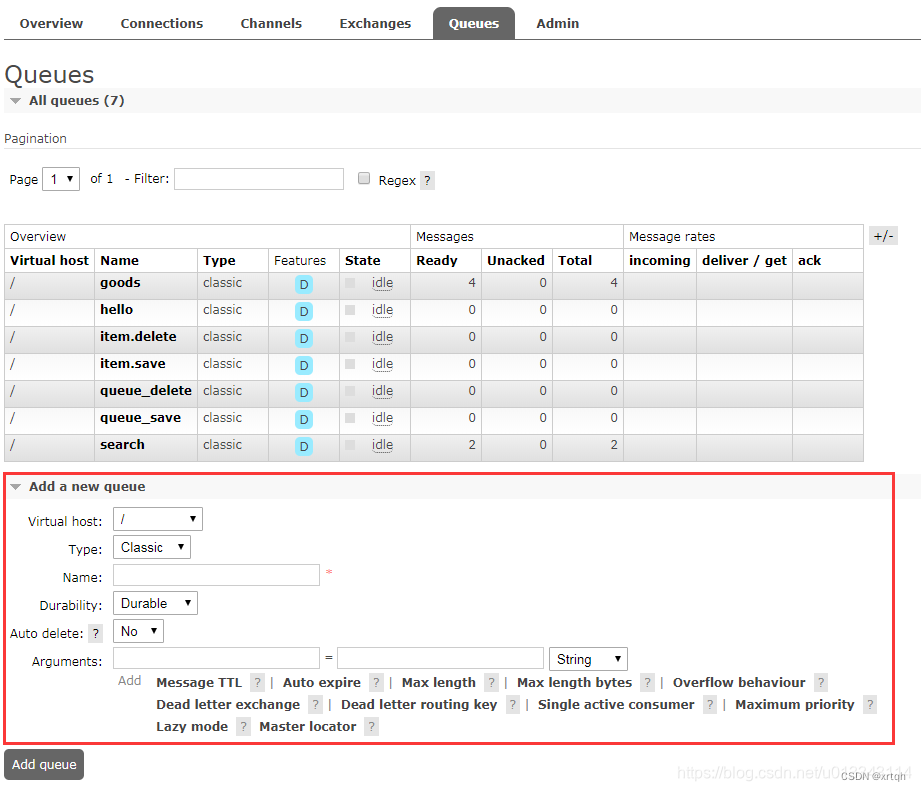The width and height of the screenshot is (921, 791).
Task: Open the item.delete queue link
Action: coord(138,336)
